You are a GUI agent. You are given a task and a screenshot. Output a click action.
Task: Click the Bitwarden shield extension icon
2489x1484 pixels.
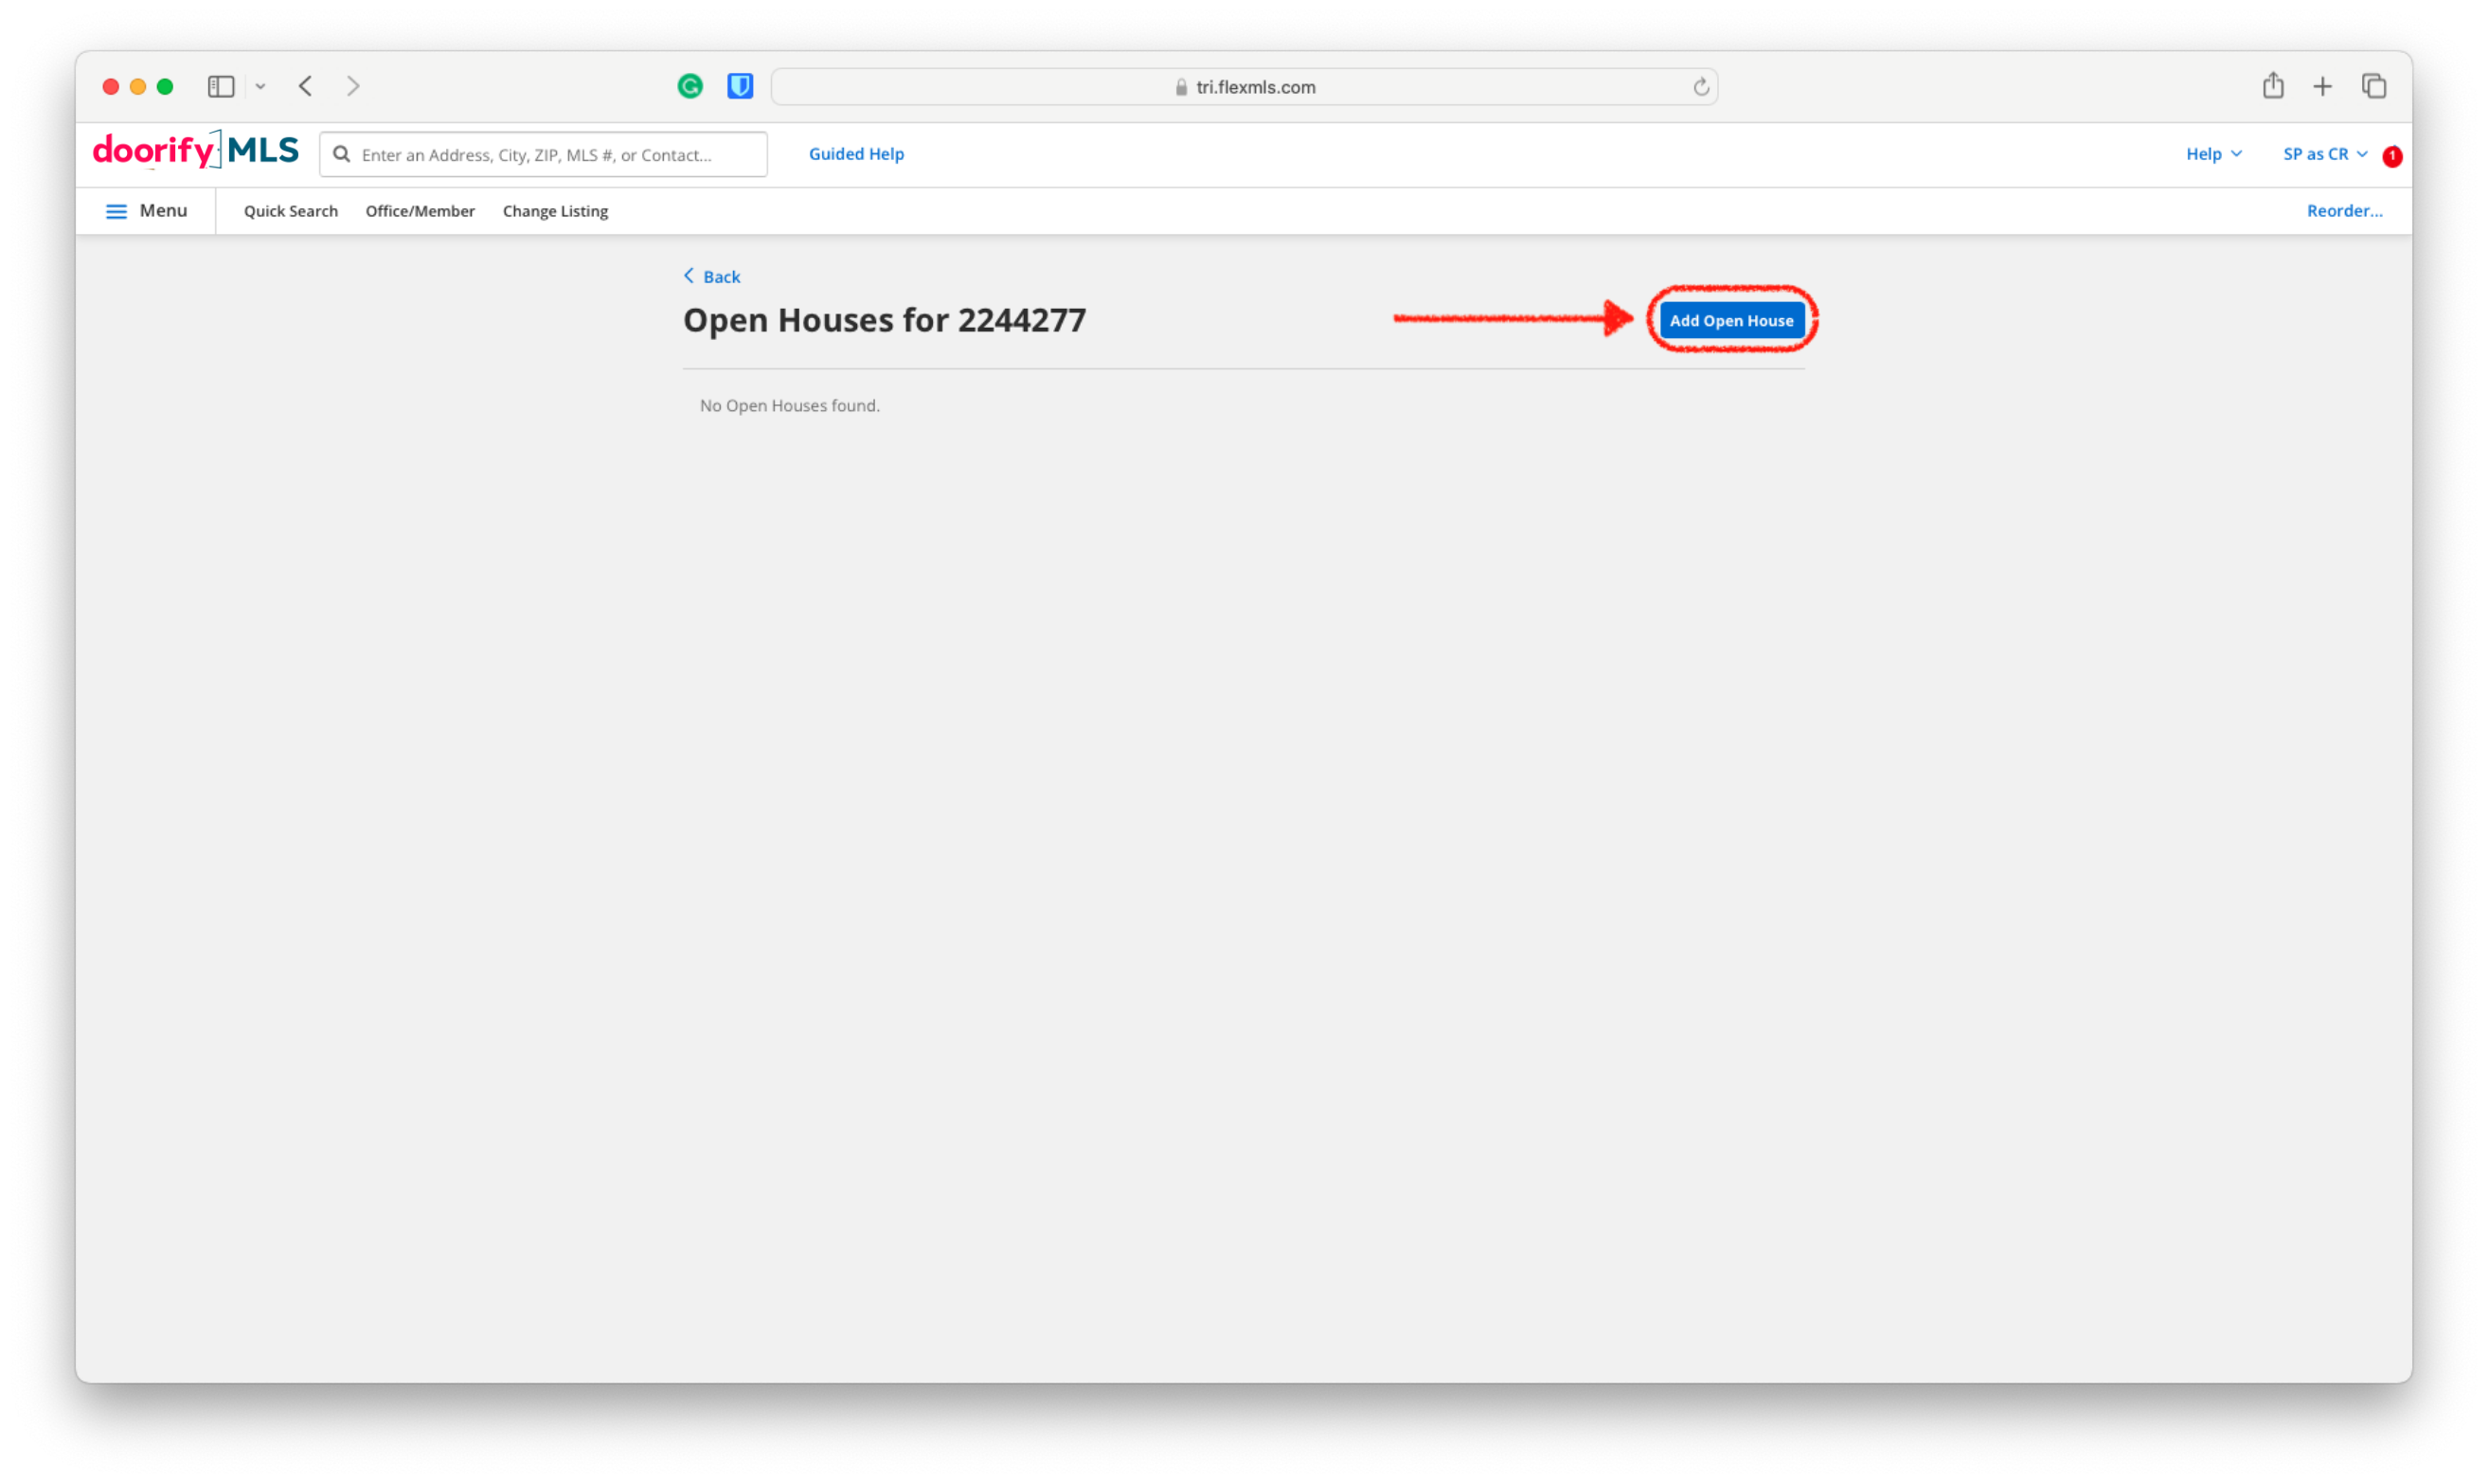click(740, 87)
